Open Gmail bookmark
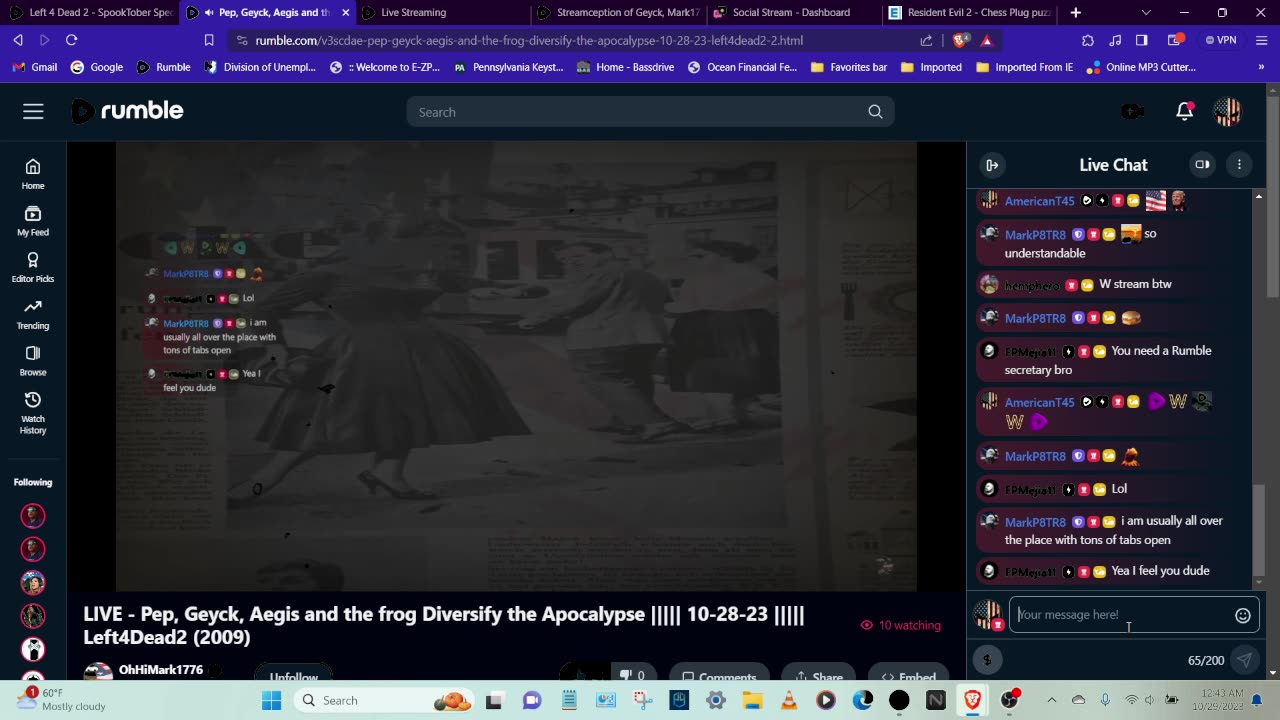1280x720 pixels. pyautogui.click(x=34, y=67)
